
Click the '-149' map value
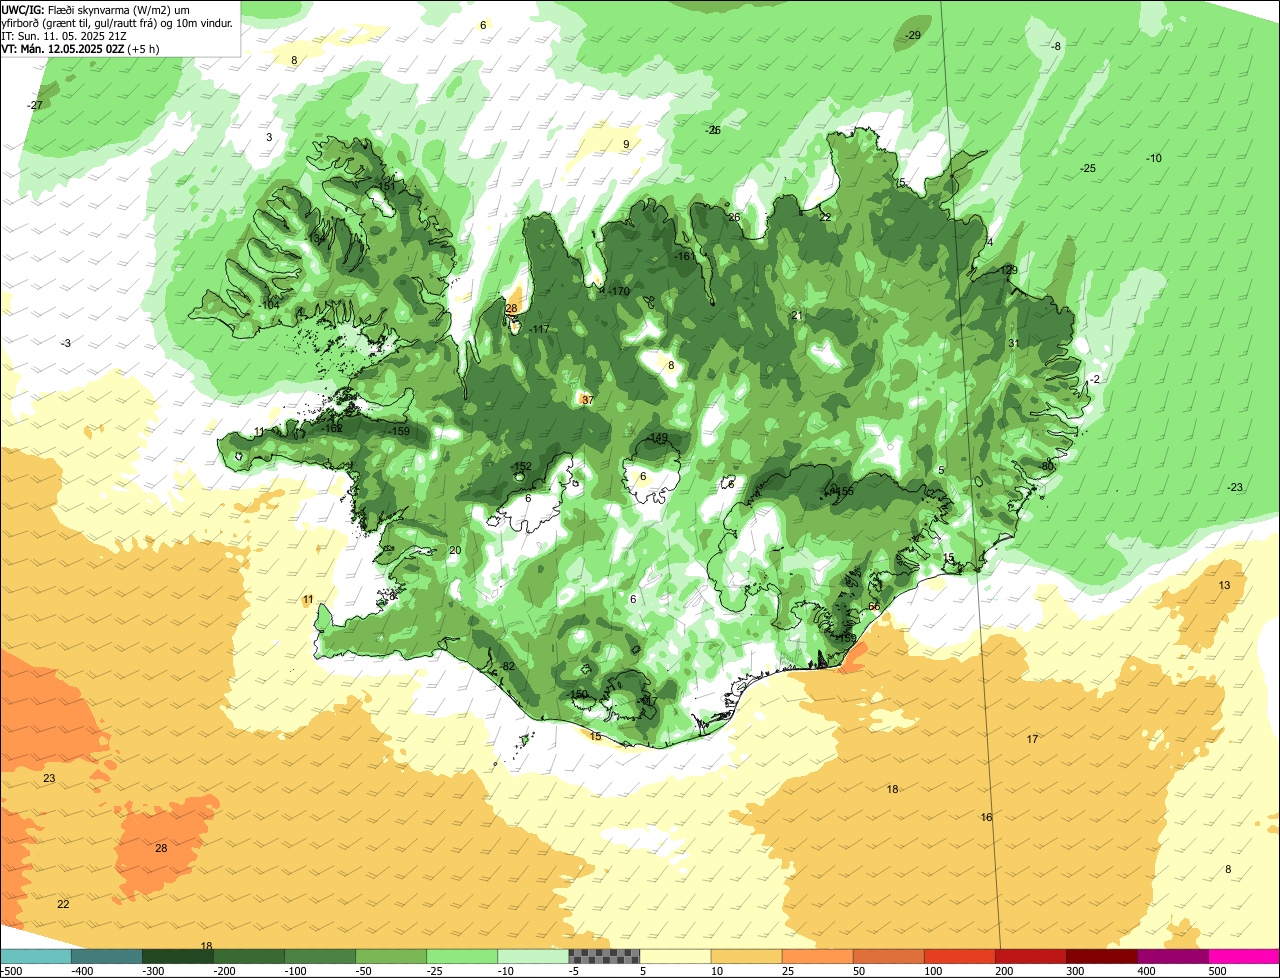tap(658, 437)
